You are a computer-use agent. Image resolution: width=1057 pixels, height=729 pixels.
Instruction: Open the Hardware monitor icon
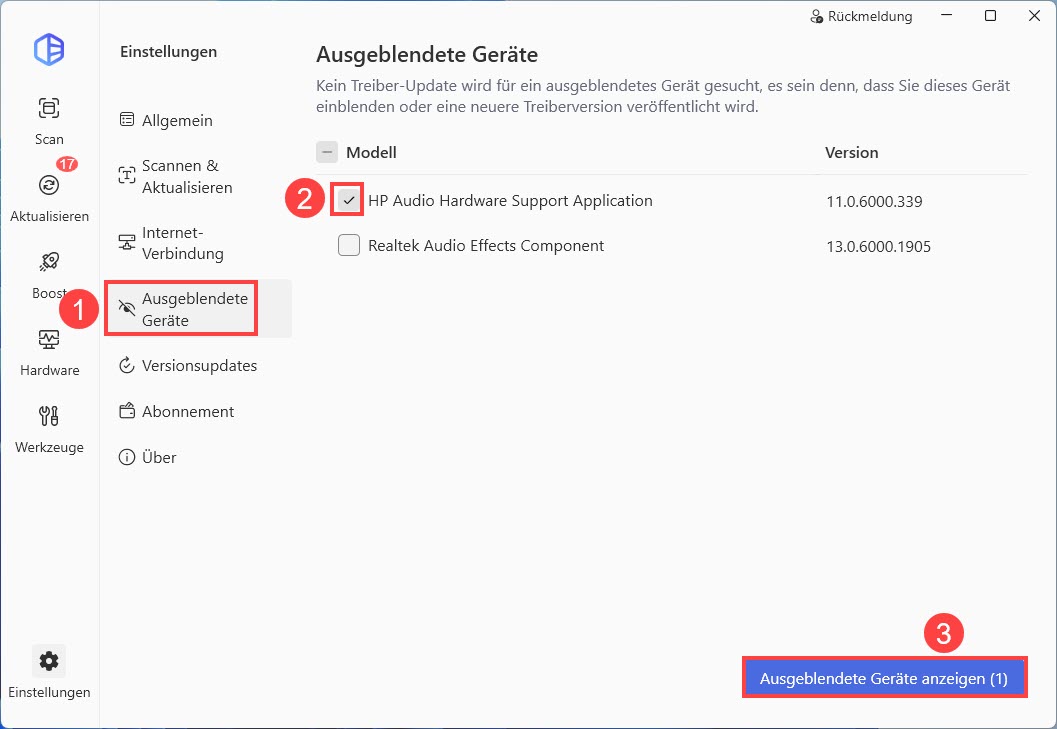[x=49, y=339]
